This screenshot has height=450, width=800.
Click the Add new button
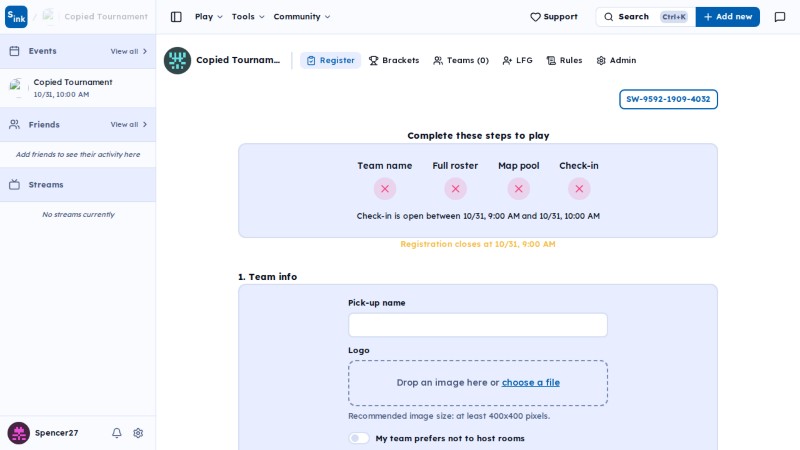tap(728, 17)
